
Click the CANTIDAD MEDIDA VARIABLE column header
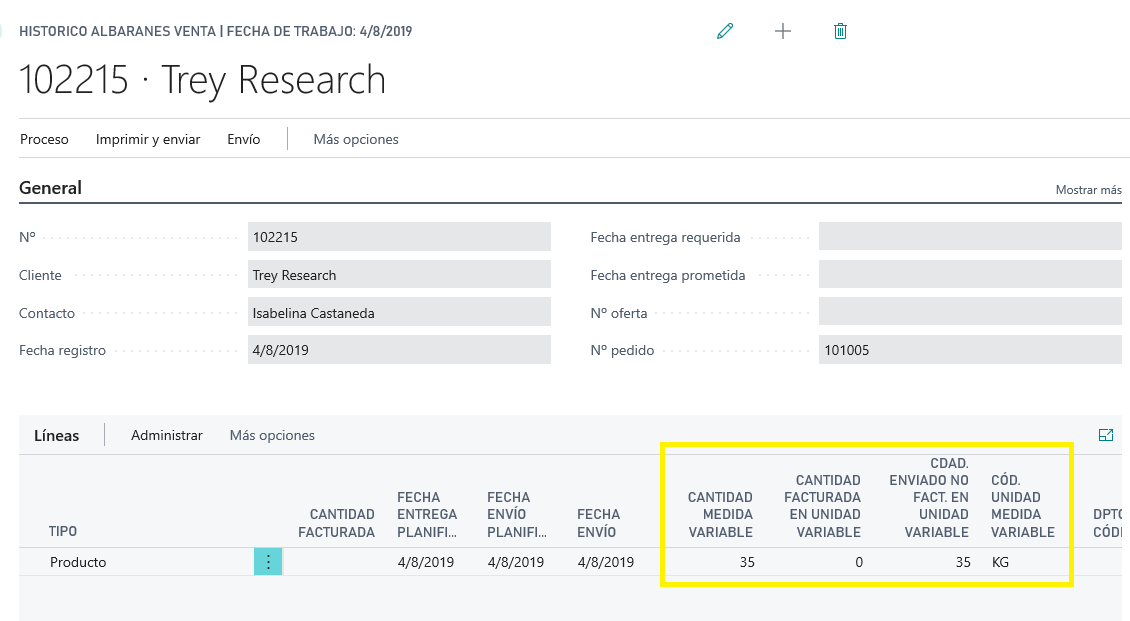(x=720, y=514)
